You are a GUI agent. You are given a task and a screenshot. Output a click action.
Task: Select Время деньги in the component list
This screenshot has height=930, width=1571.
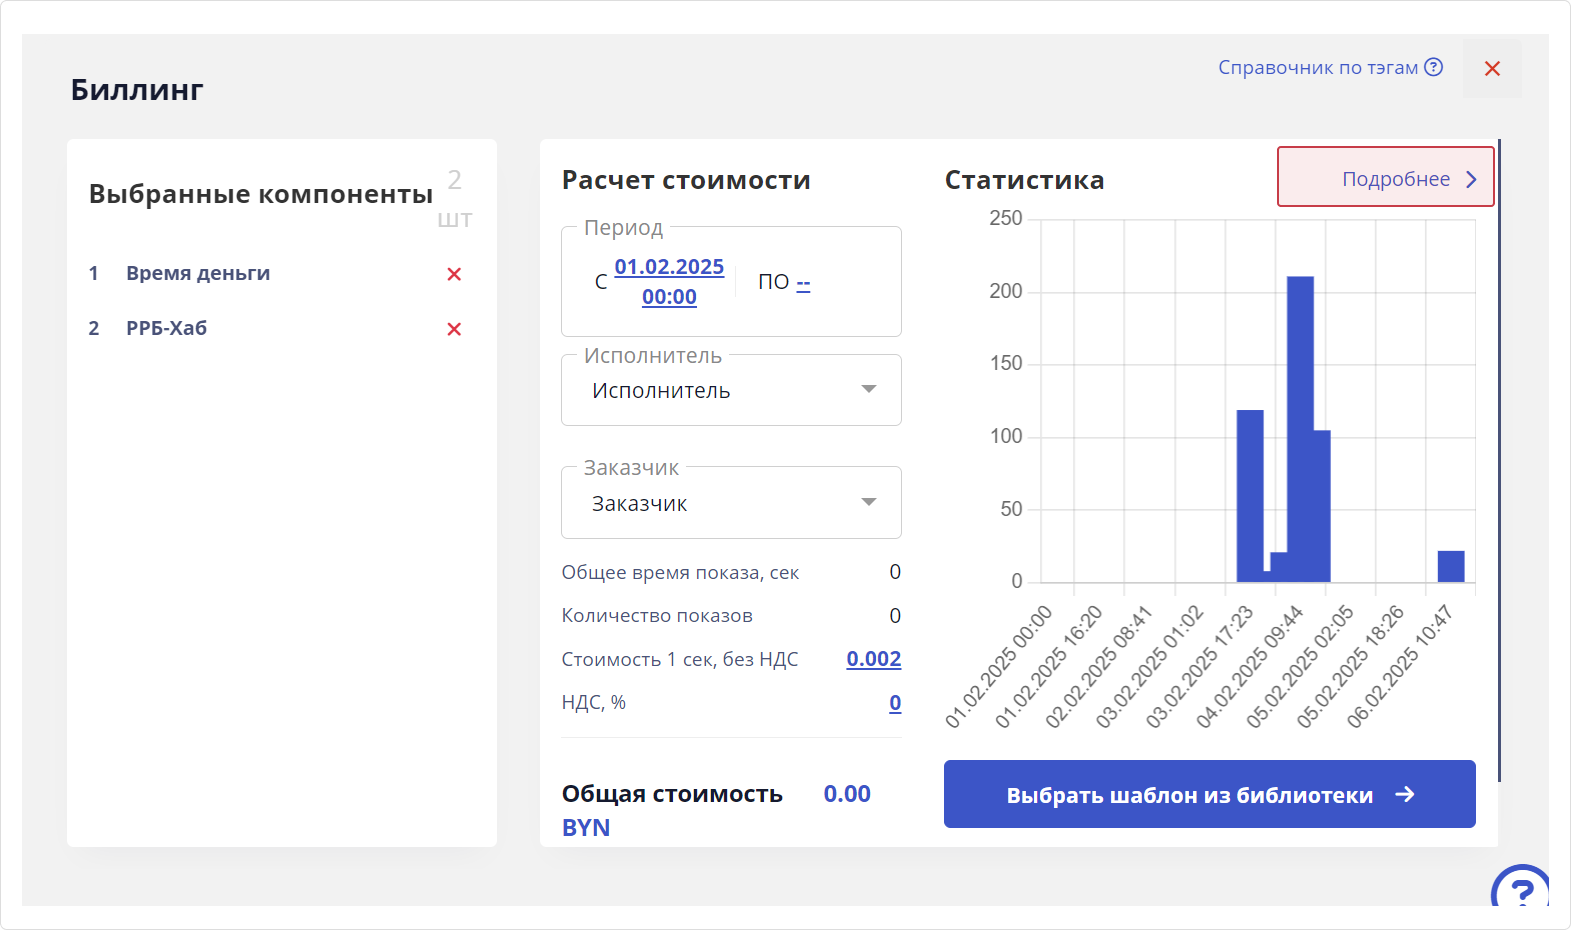pyautogui.click(x=198, y=273)
